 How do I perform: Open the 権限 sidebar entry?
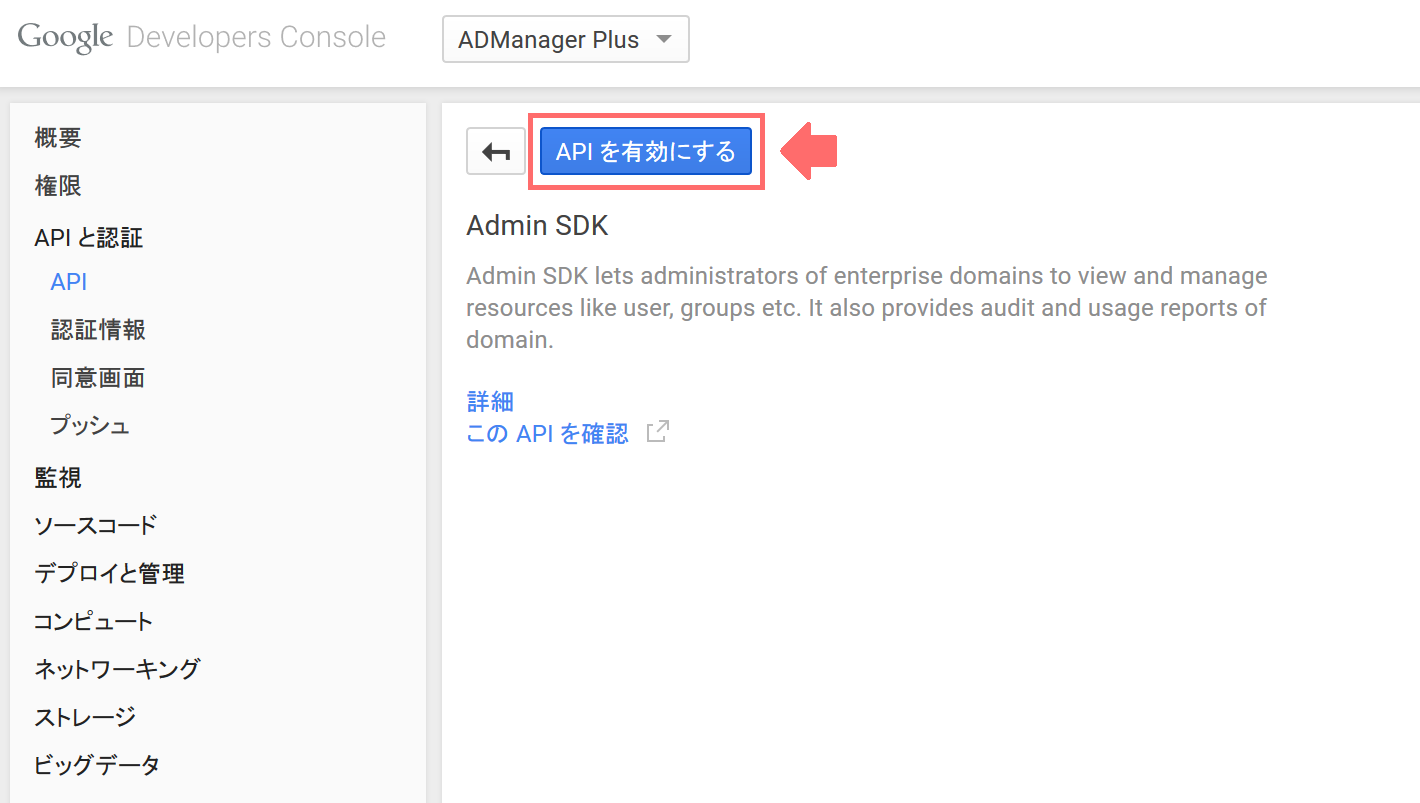(57, 185)
